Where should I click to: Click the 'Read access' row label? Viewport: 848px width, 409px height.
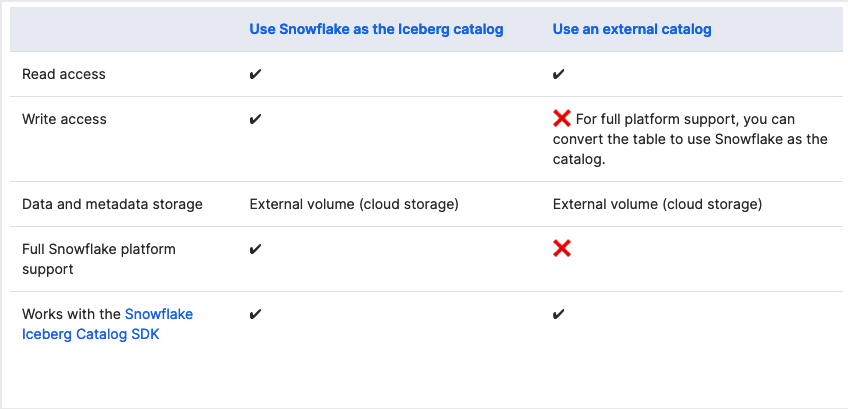pyautogui.click(x=64, y=74)
